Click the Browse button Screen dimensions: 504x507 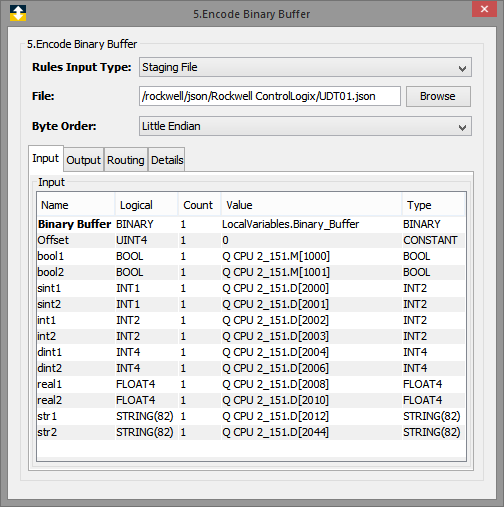(x=438, y=96)
